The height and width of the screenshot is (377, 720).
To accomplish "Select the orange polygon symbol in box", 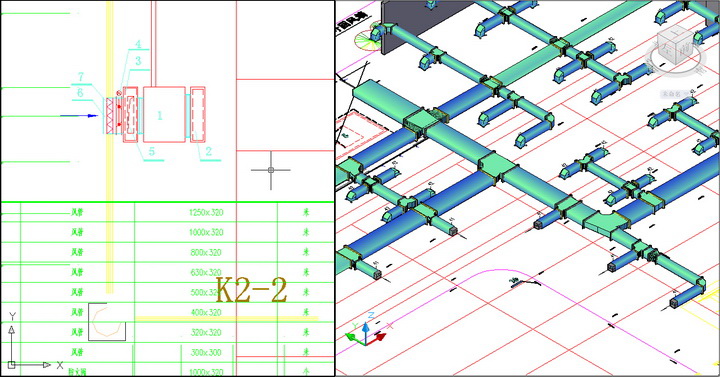I will point(107,322).
